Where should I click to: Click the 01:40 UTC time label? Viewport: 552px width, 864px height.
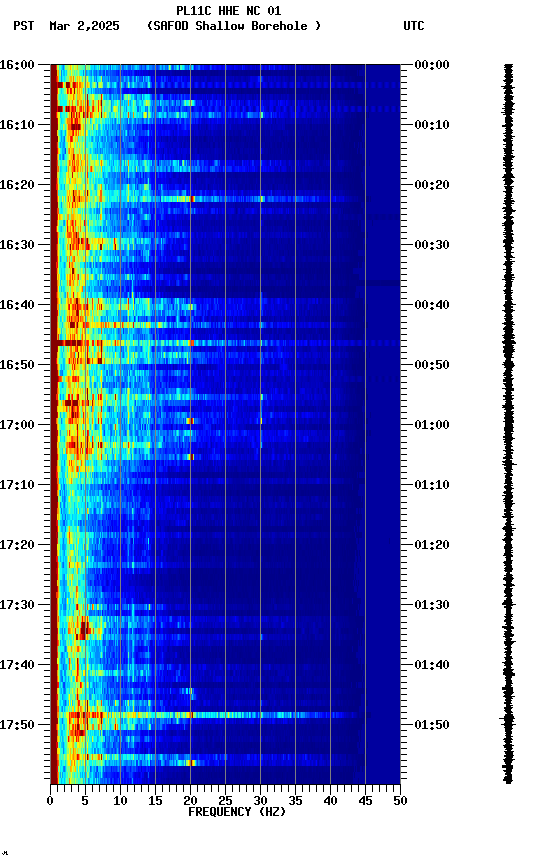click(x=432, y=665)
